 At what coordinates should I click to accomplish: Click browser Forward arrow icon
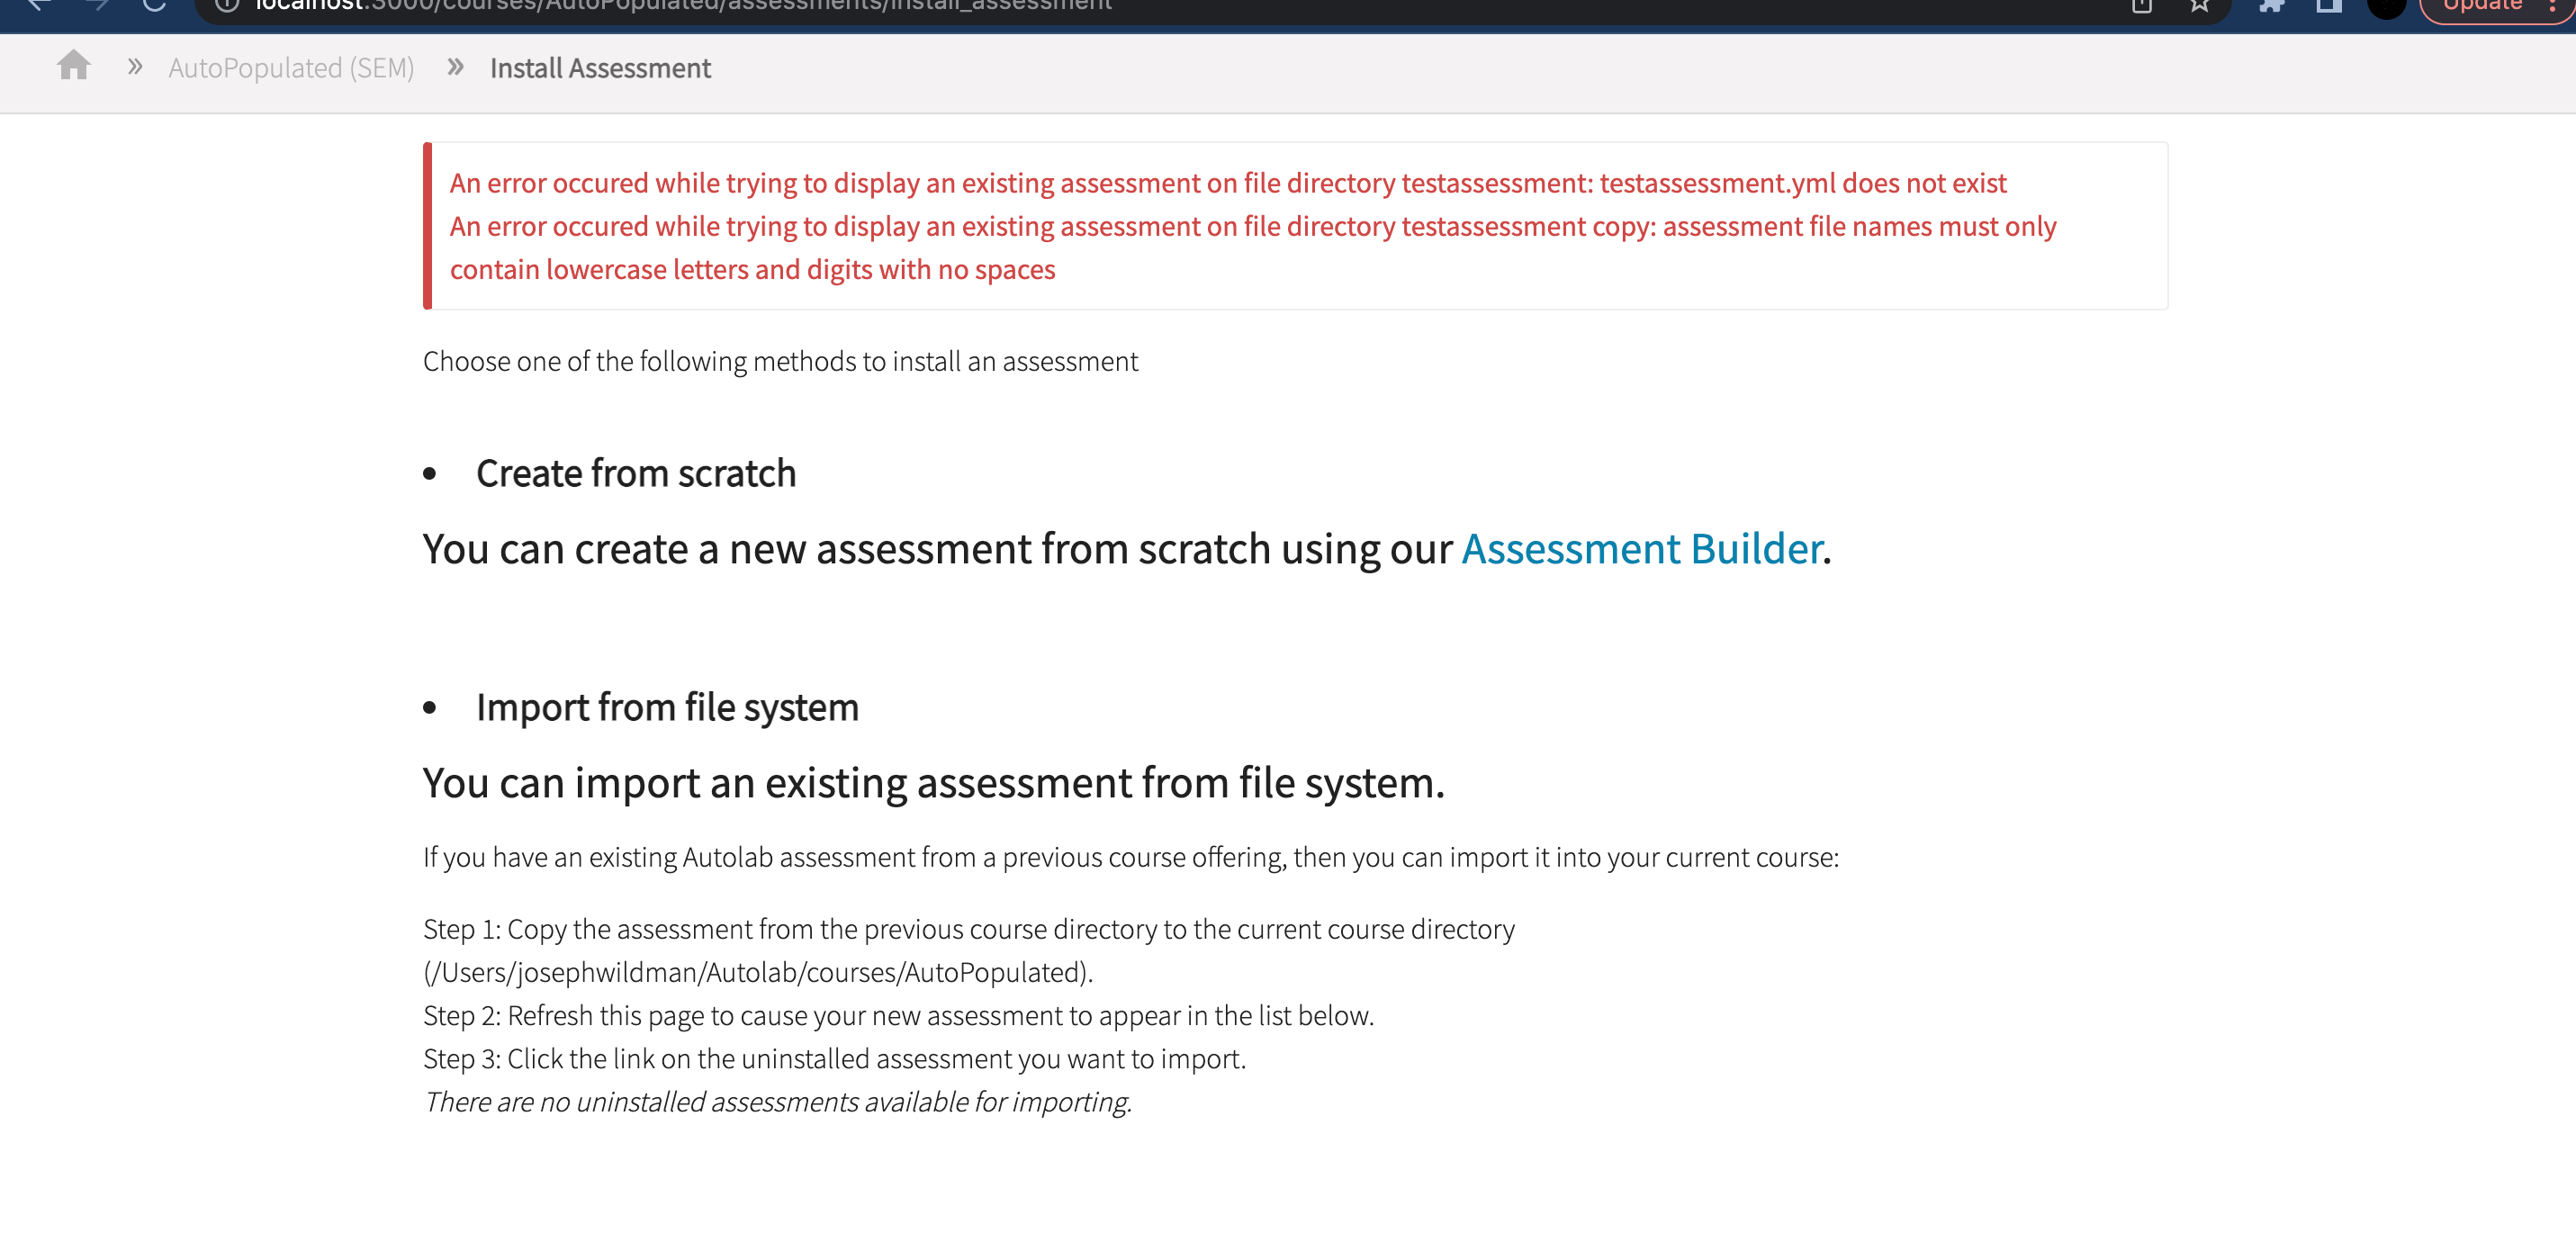point(97,5)
